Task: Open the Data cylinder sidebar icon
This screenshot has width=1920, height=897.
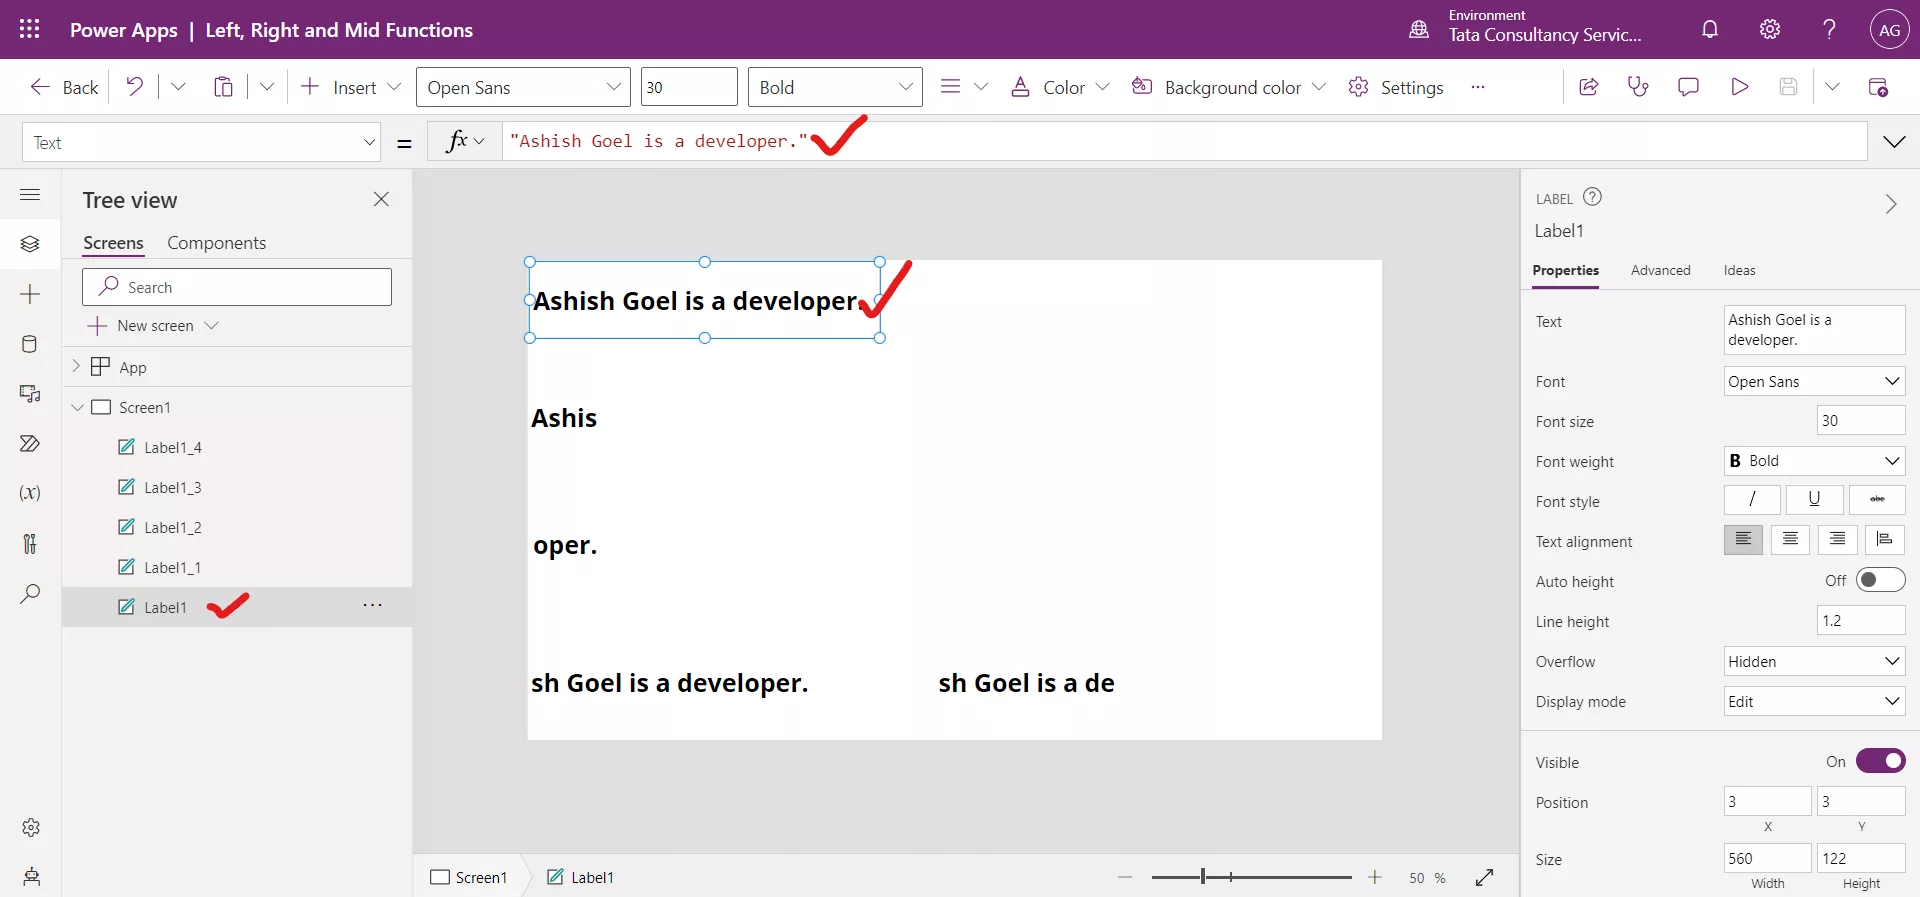Action: [x=30, y=344]
